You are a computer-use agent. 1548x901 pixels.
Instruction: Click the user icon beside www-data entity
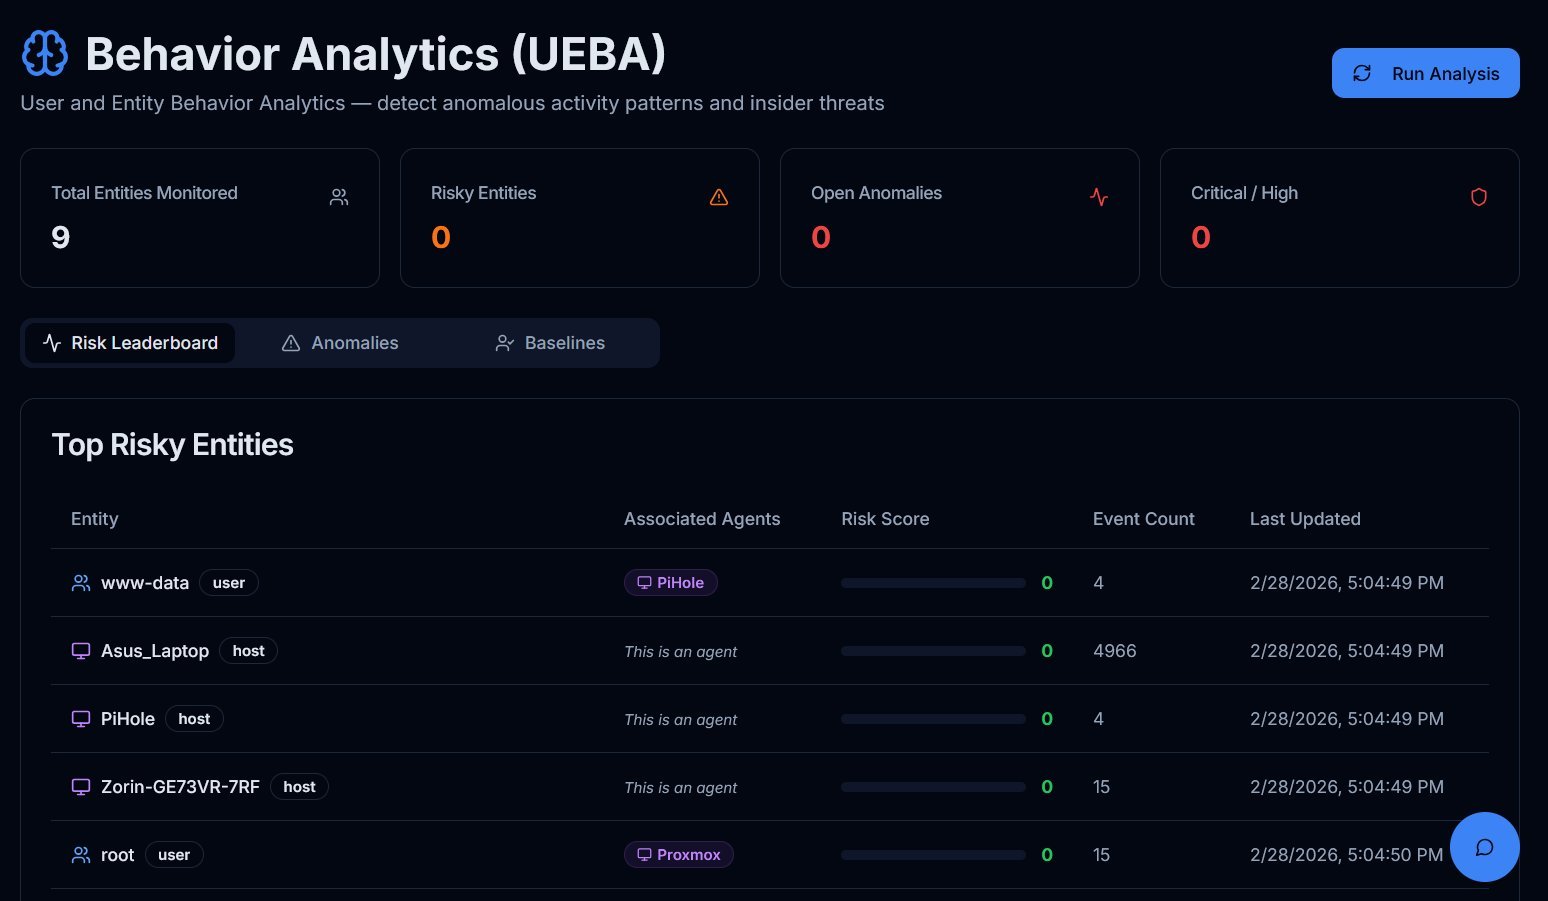(x=80, y=582)
